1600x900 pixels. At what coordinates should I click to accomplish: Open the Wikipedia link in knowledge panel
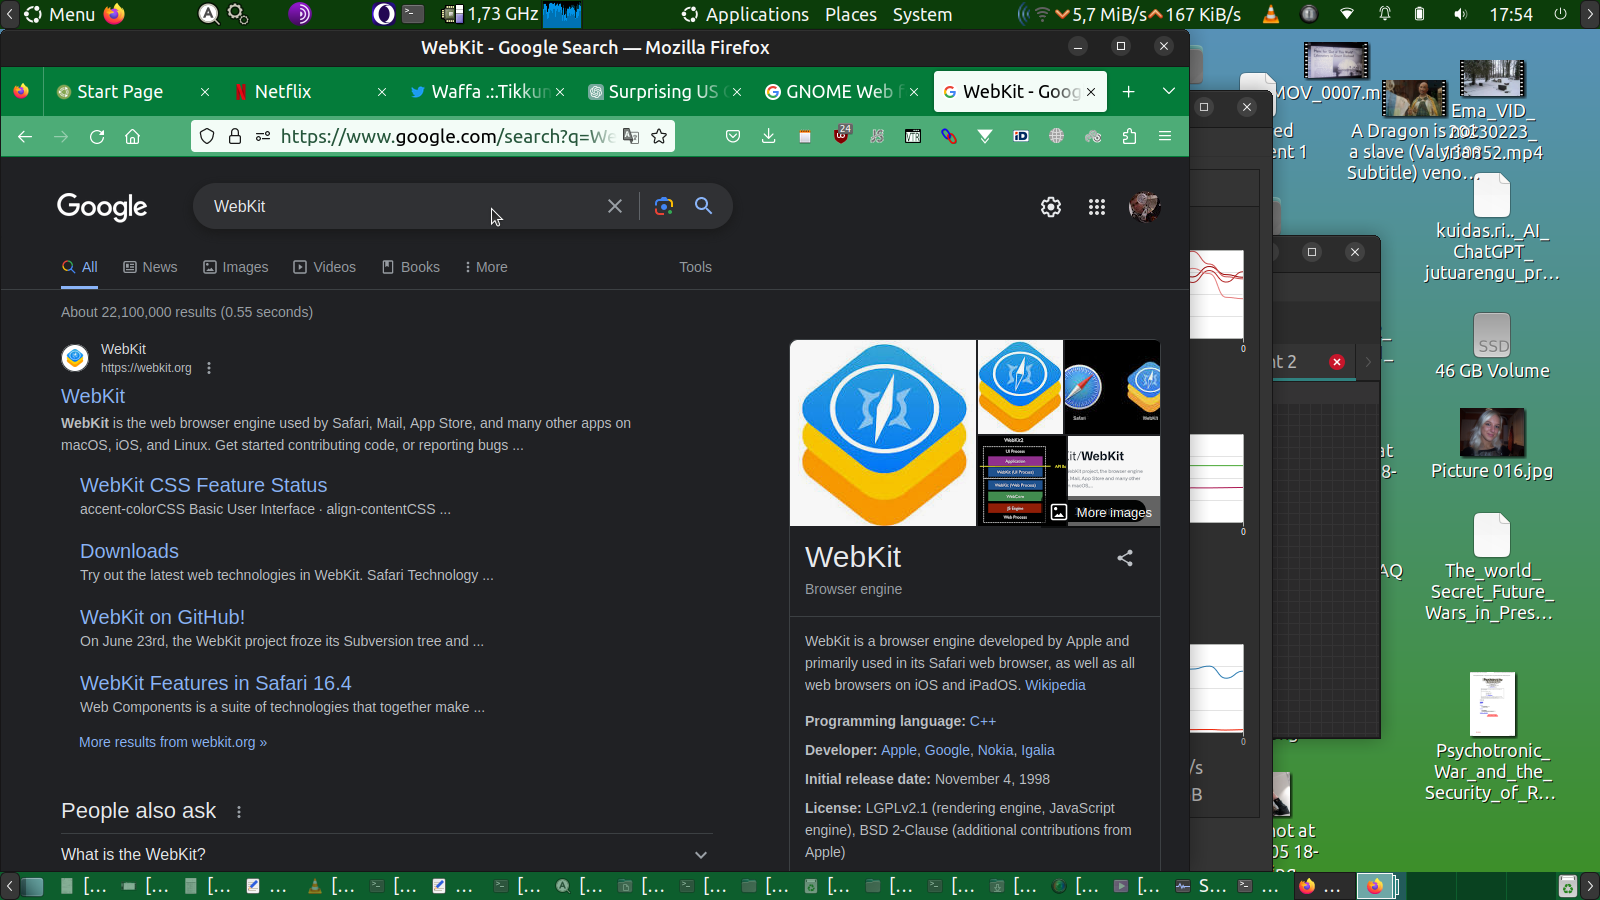pos(1055,685)
